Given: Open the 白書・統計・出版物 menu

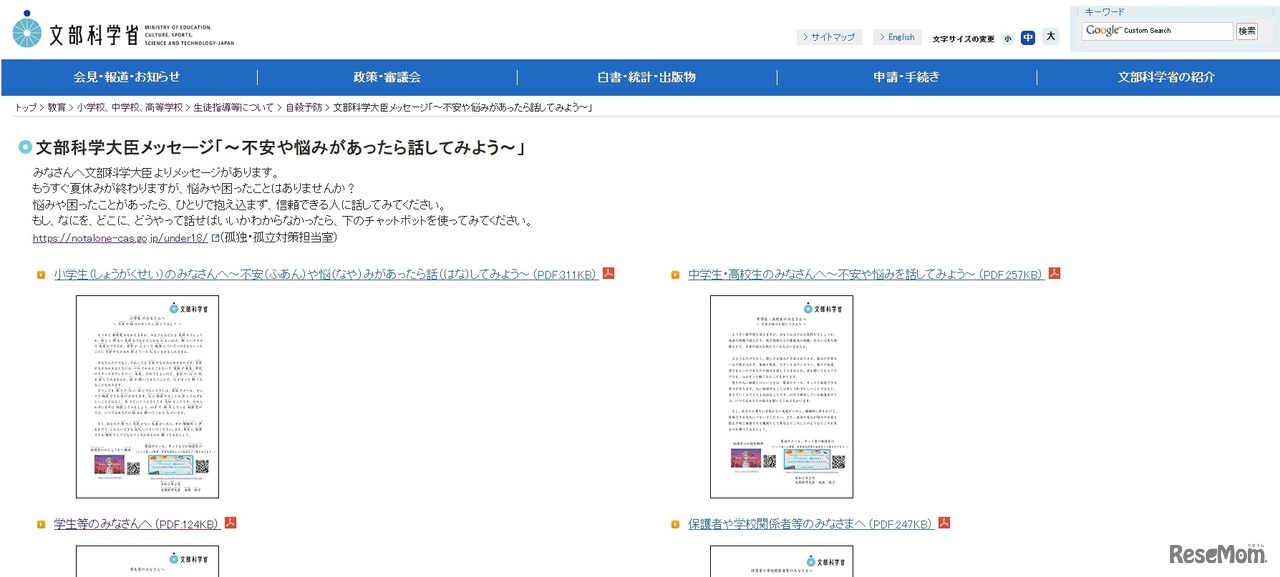Looking at the screenshot, I should click(x=647, y=77).
